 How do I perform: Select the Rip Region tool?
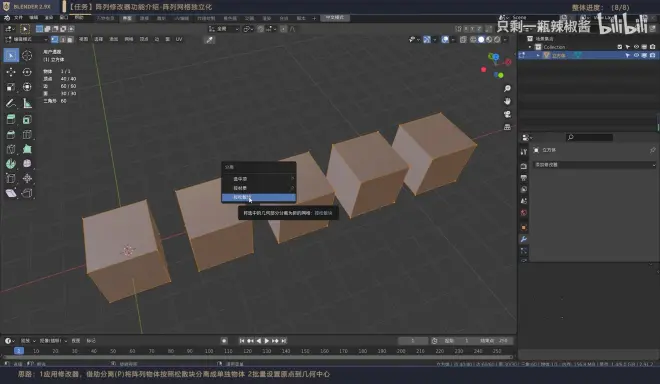tap(27, 193)
